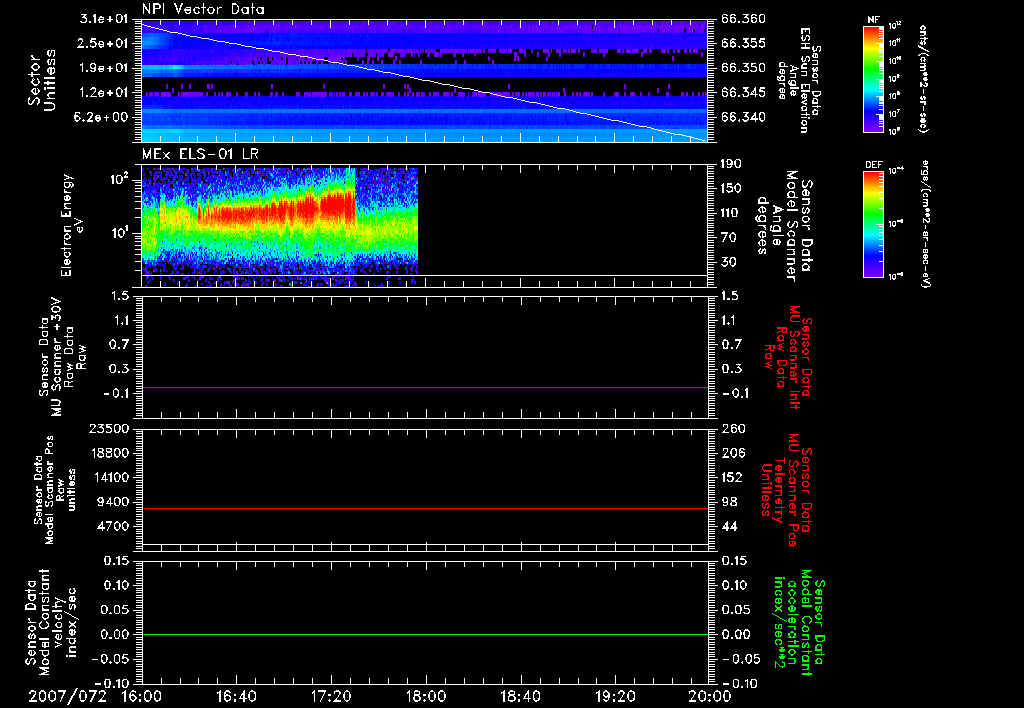The width and height of the screenshot is (1024, 708).
Task: Click the 110 scanner angle tick
Action: 731,213
